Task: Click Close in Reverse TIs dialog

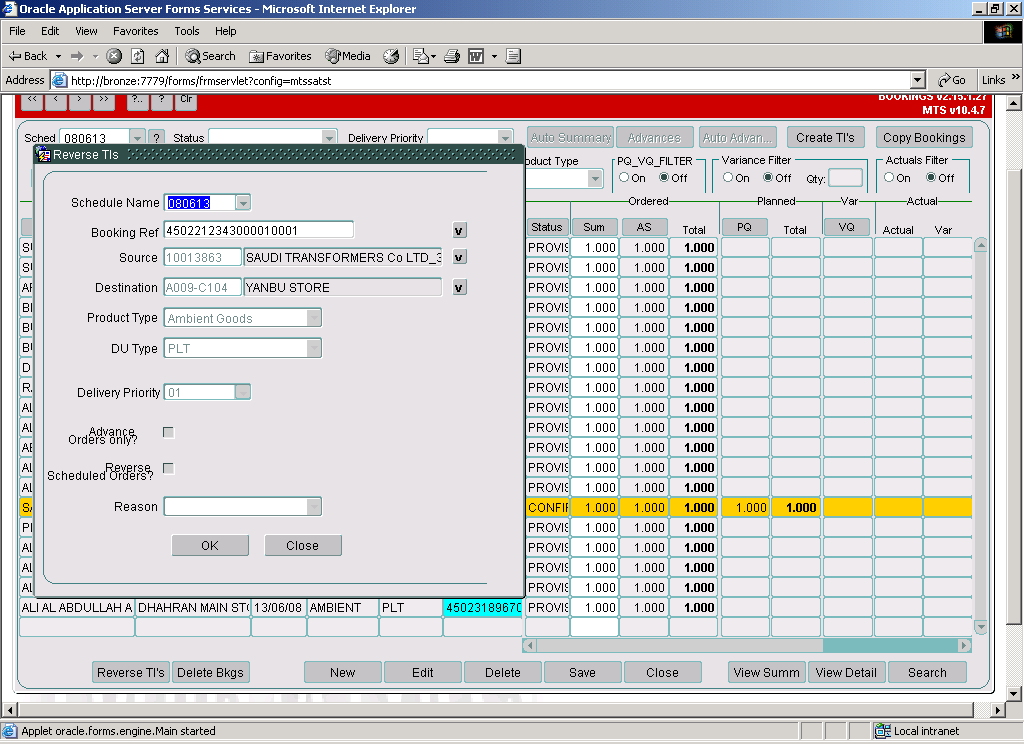Action: [302, 545]
